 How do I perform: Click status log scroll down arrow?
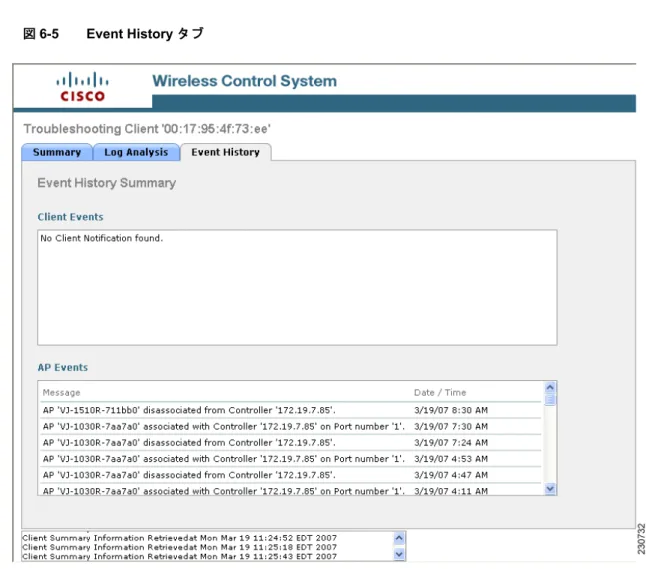point(399,554)
